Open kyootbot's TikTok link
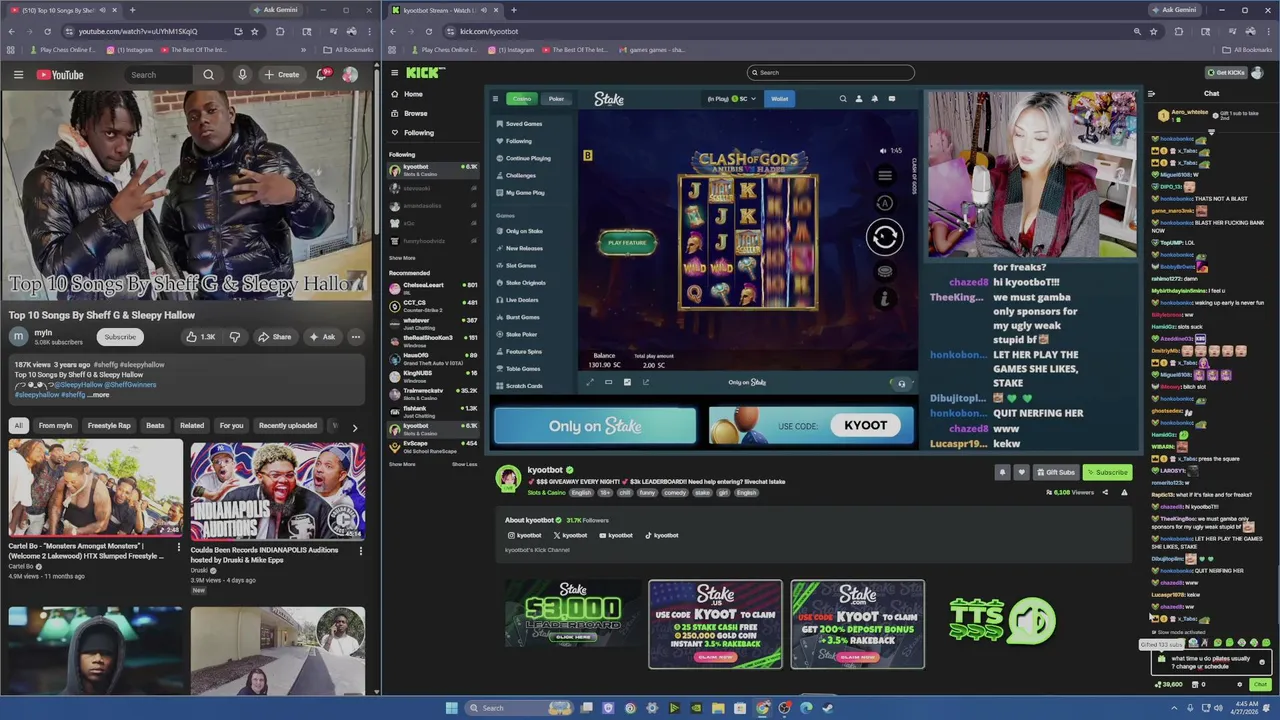The height and width of the screenshot is (720, 1280). (x=662, y=535)
